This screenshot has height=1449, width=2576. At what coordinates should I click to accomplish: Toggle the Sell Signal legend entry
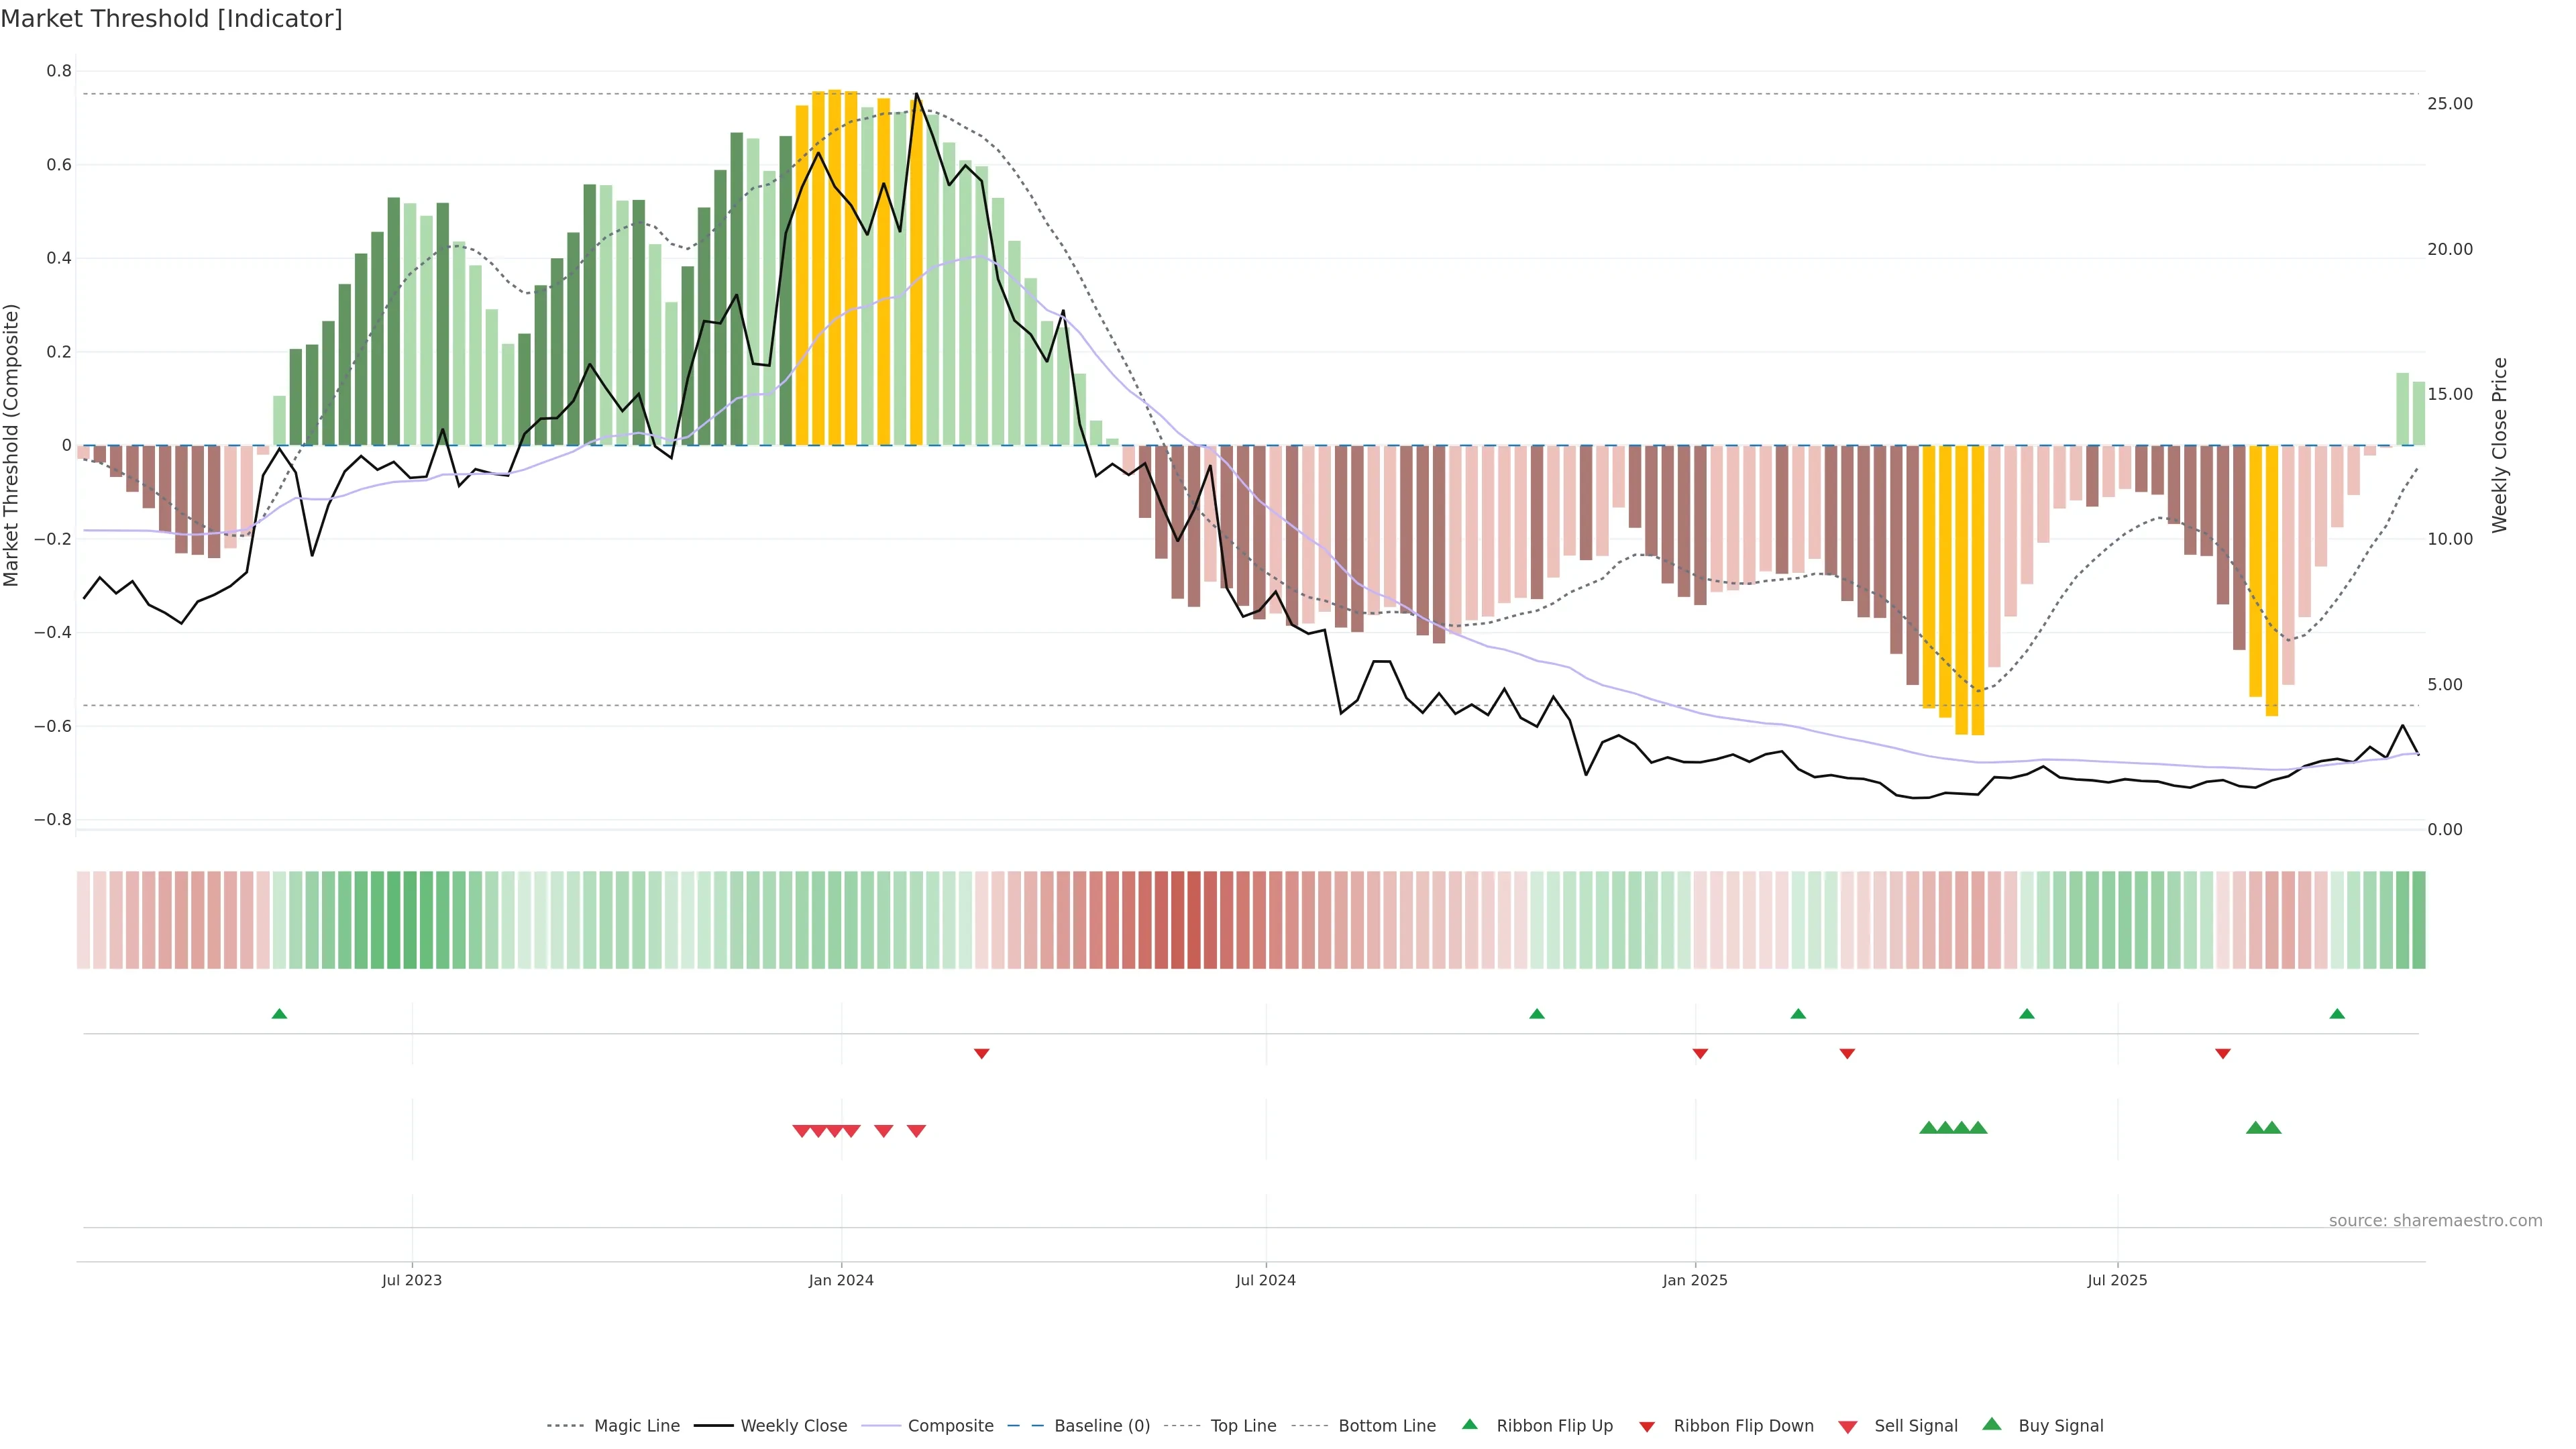1915,1426
